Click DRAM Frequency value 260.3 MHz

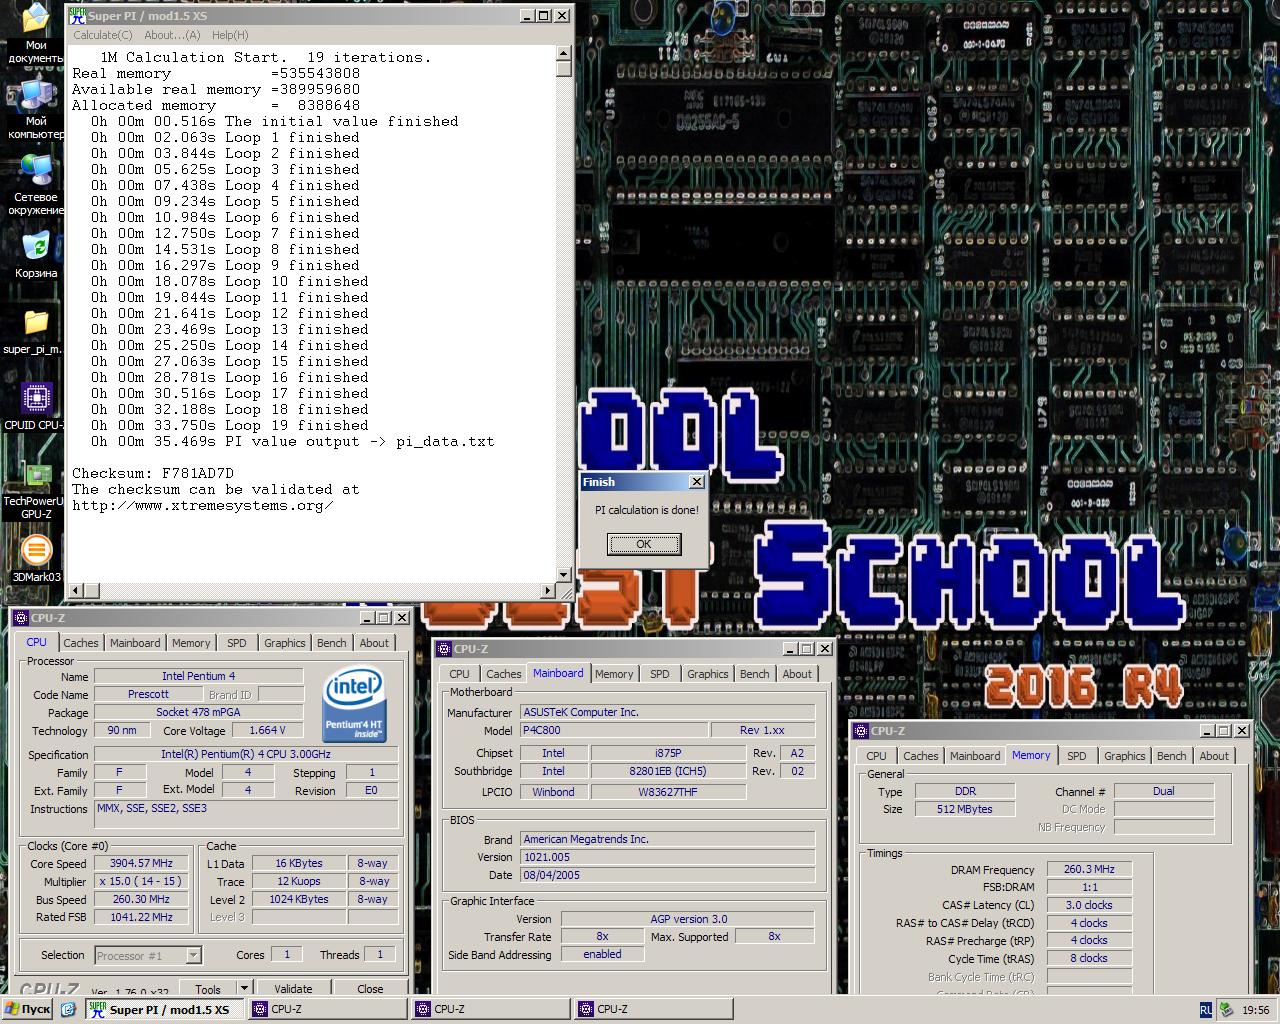1090,869
